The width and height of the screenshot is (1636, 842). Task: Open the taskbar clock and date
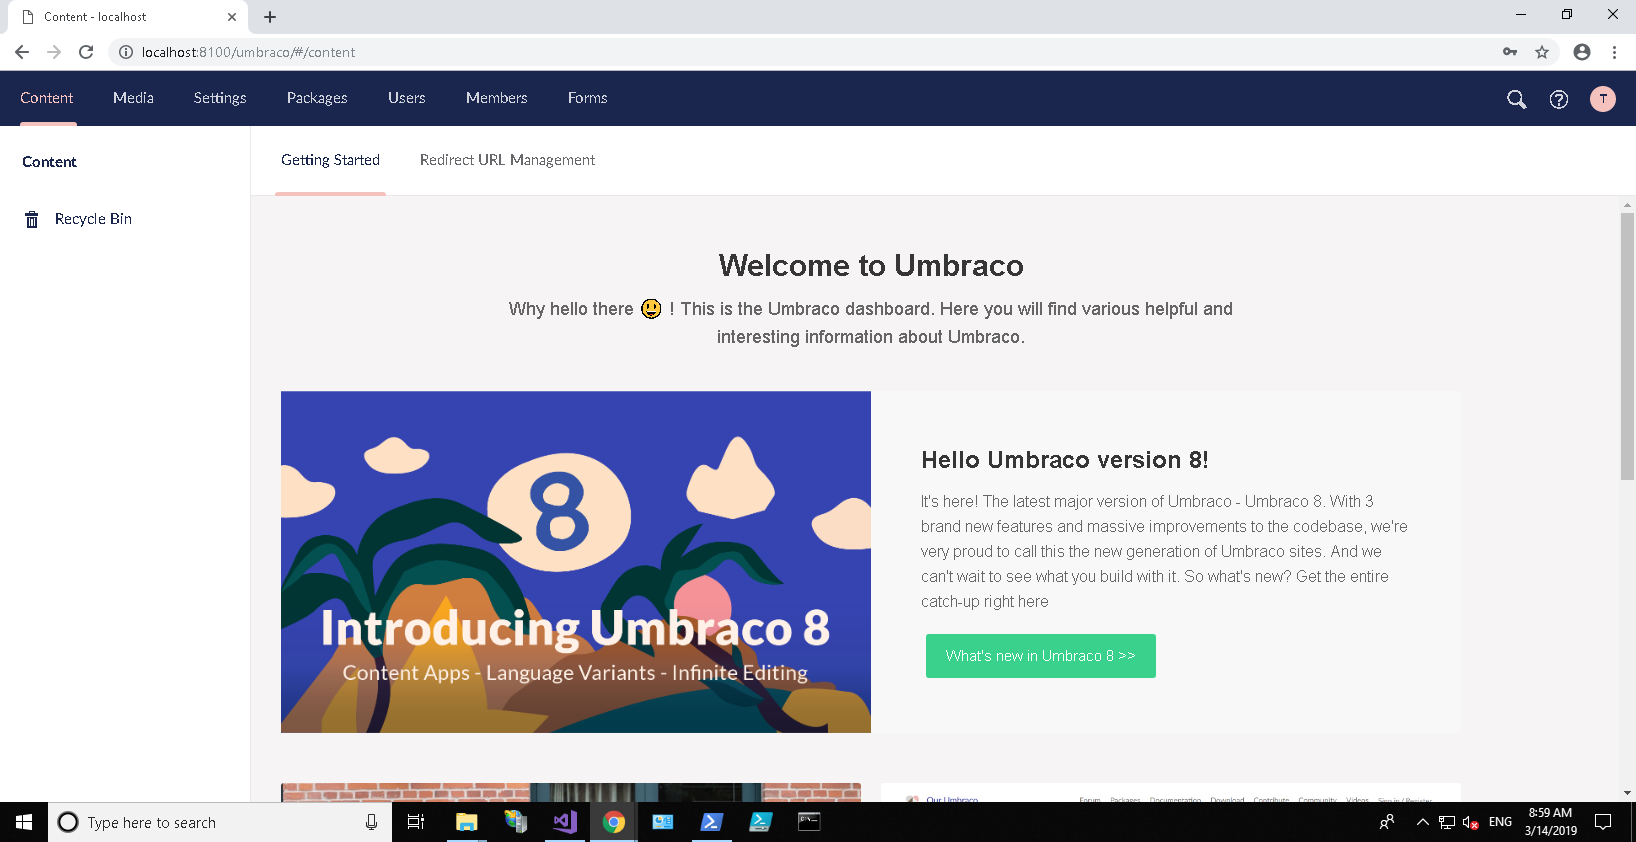(x=1550, y=822)
